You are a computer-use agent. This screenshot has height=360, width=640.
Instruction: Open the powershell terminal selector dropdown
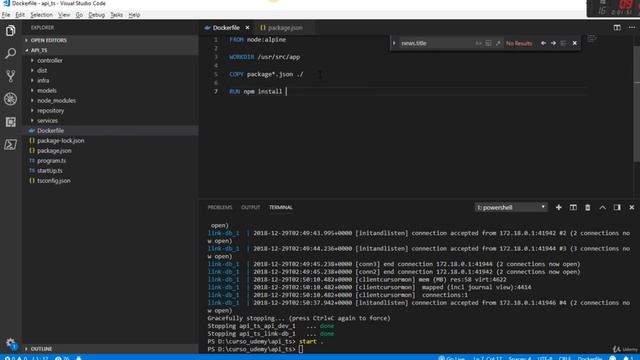511,207
